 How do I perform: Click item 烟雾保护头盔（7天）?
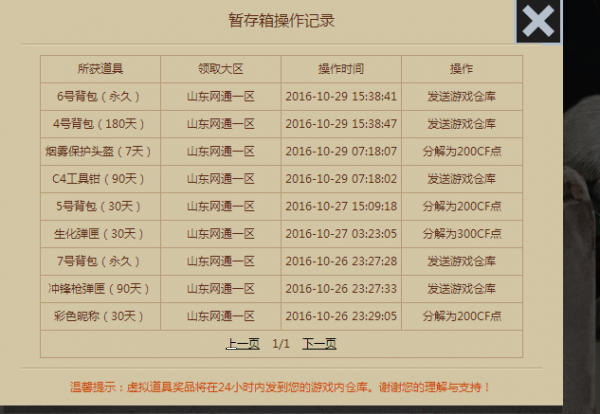99,152
